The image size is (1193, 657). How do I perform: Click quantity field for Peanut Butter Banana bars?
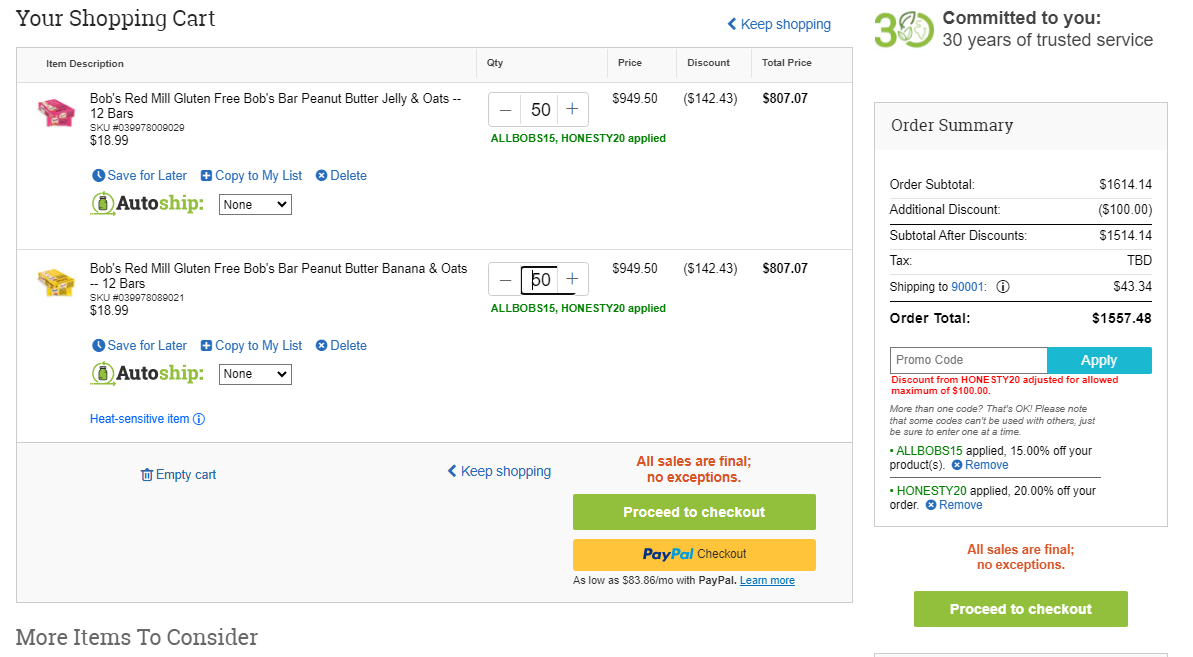[539, 280]
